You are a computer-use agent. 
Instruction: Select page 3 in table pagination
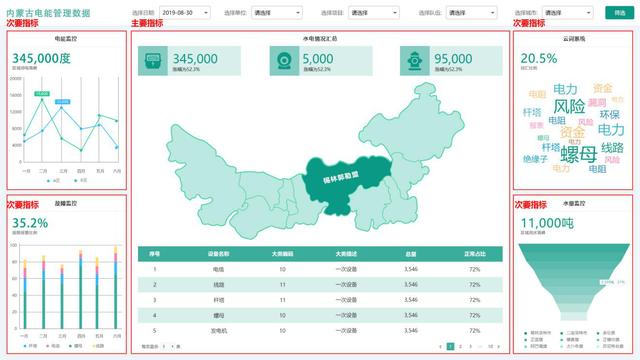(471, 347)
